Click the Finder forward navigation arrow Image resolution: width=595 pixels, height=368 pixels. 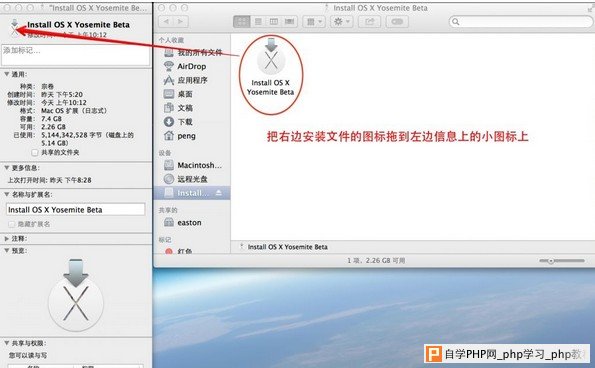point(181,22)
